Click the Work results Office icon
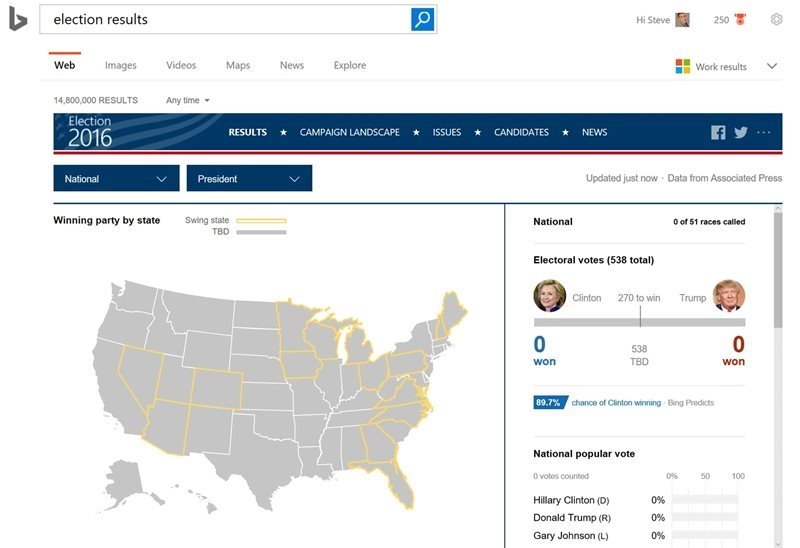Image resolution: width=800 pixels, height=548 pixels. (x=683, y=66)
